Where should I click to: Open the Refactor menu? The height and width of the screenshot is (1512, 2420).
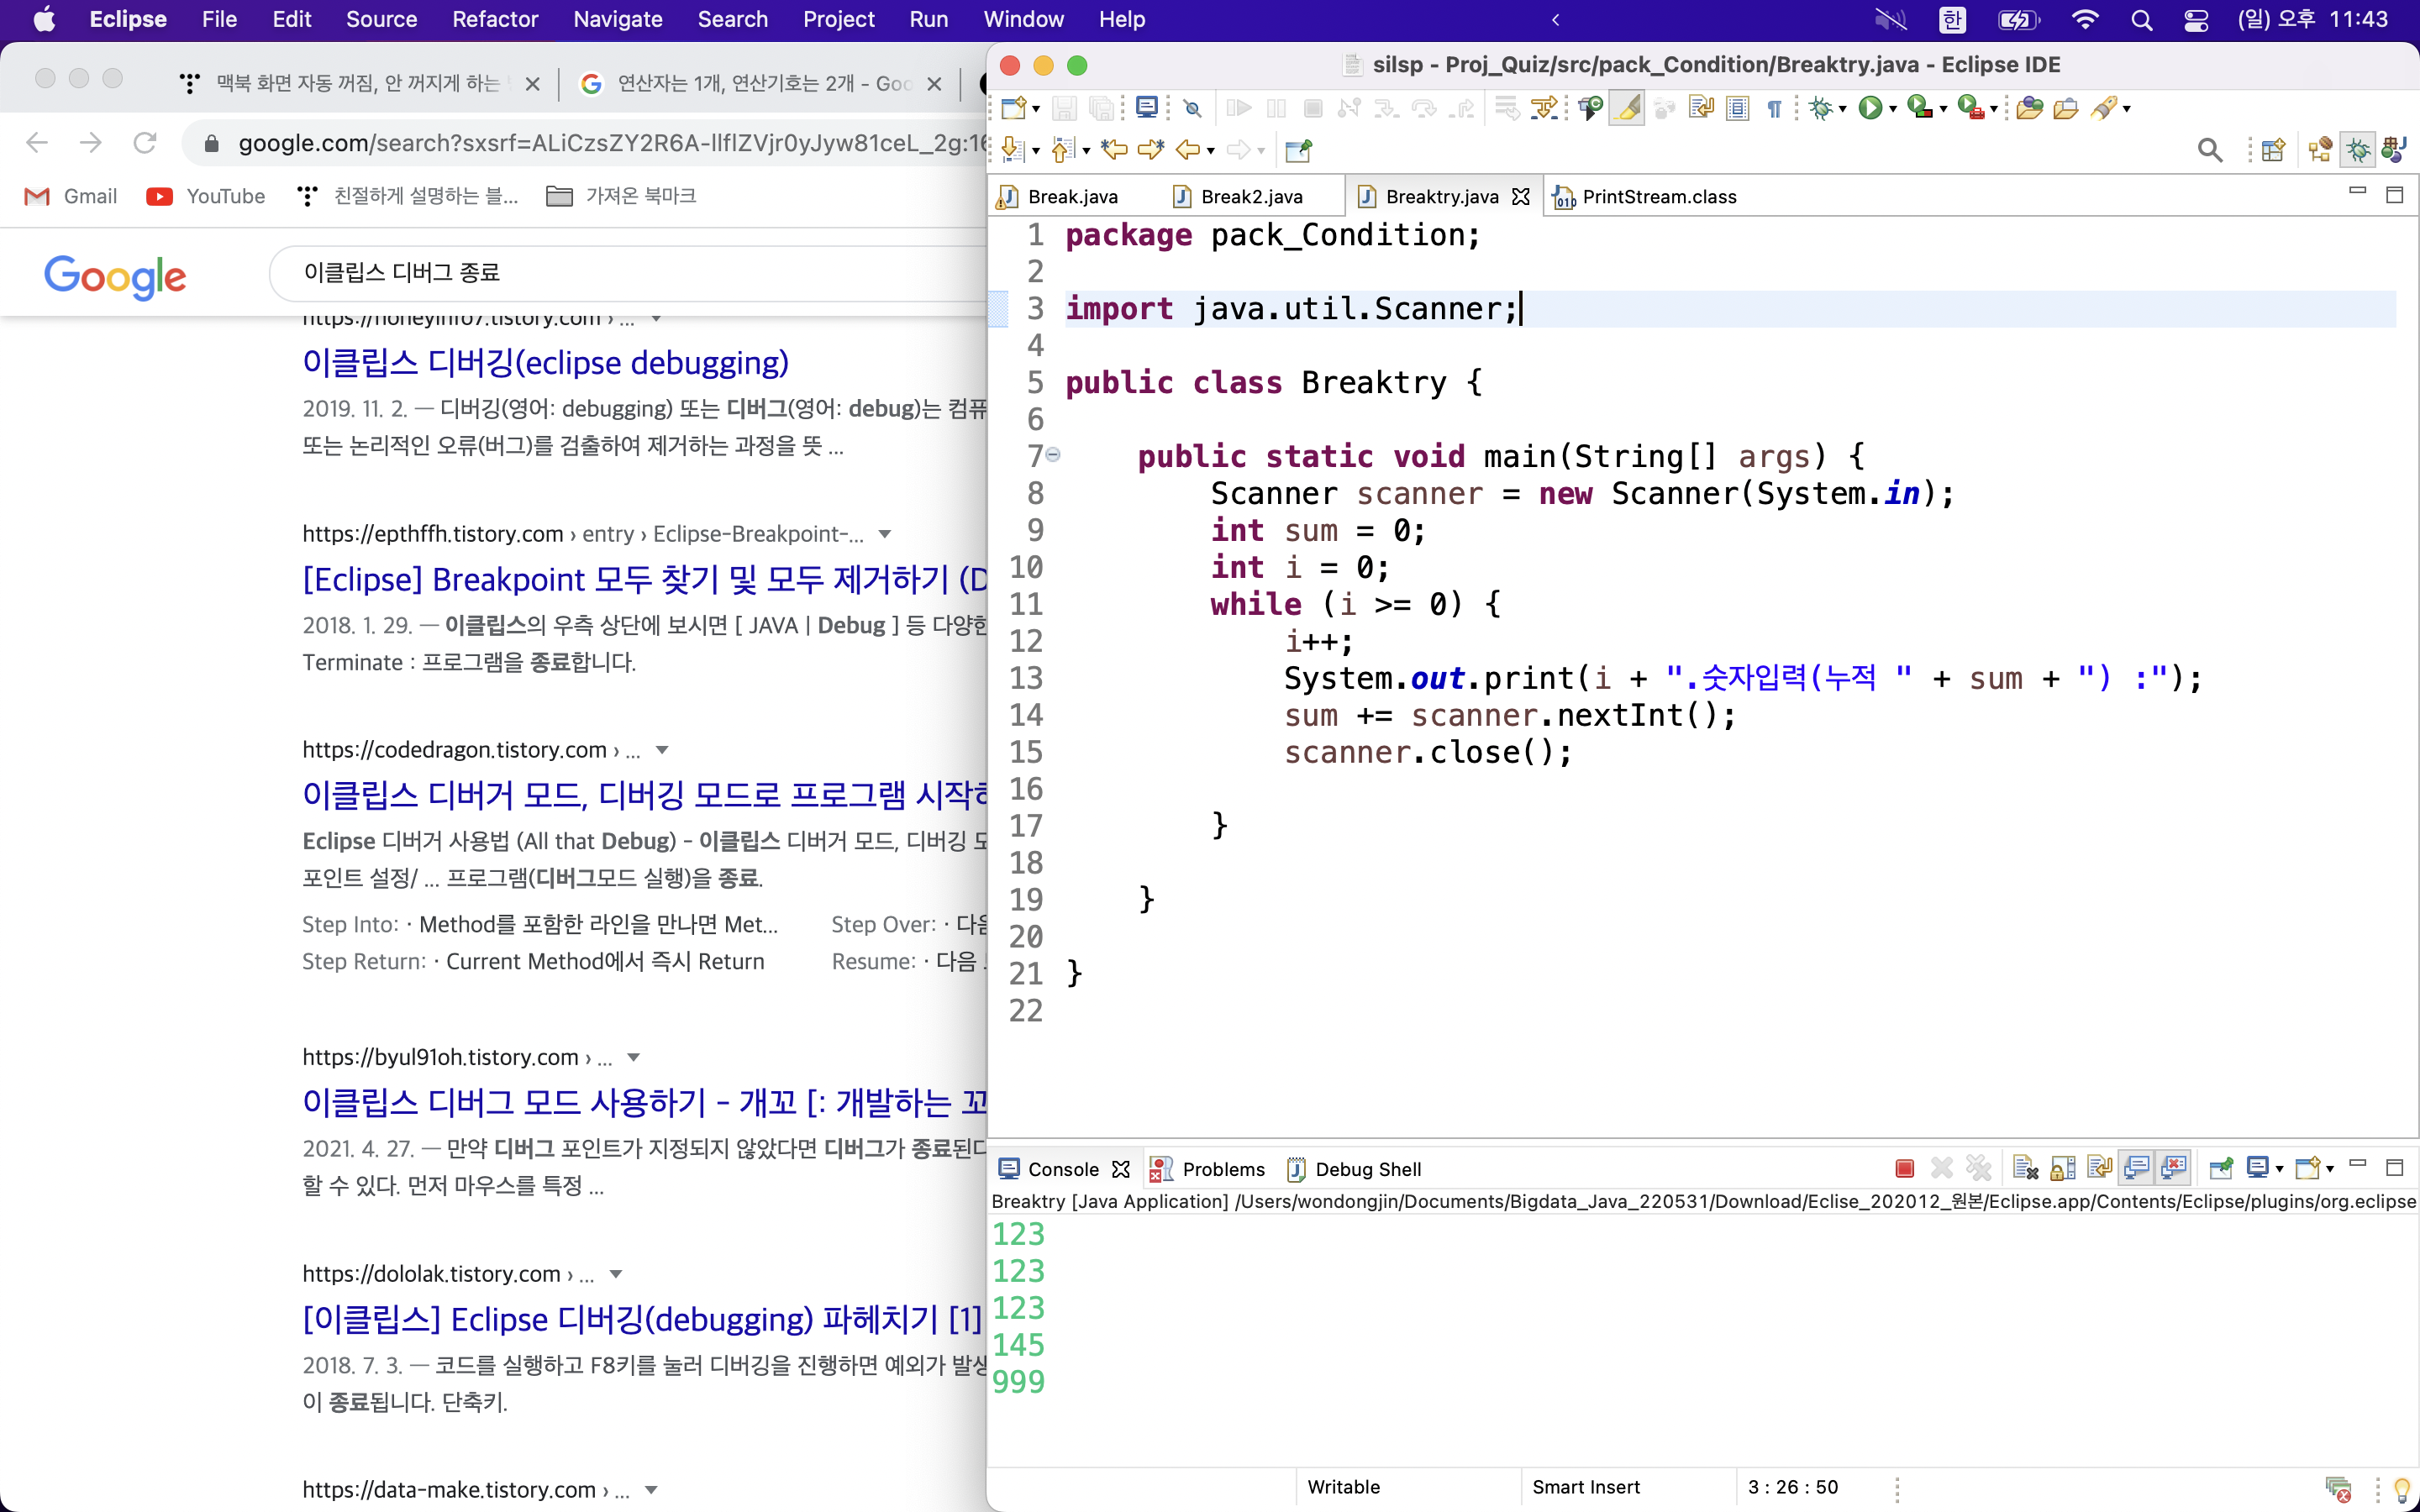pyautogui.click(x=494, y=19)
